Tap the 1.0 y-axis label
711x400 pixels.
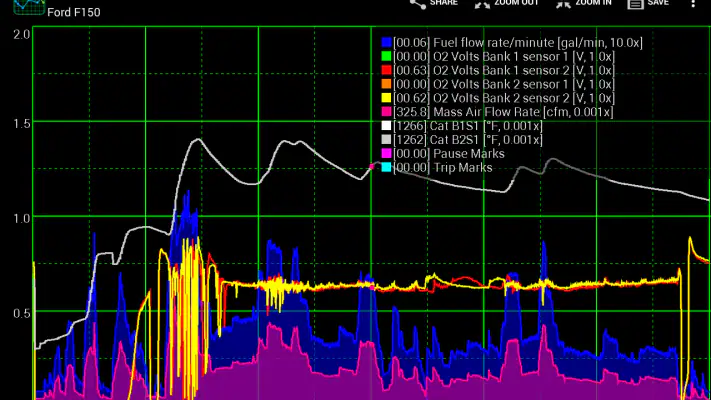pos(22,218)
